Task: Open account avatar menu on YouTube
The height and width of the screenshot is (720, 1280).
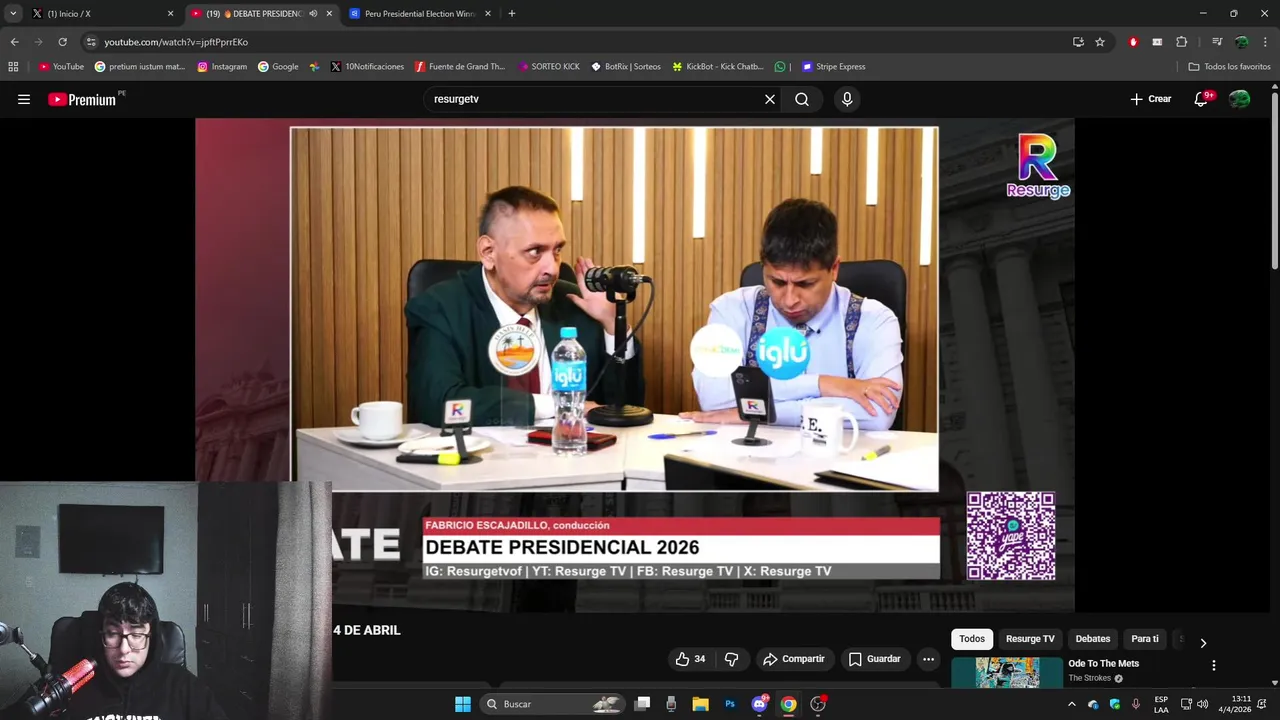Action: pos(1240,99)
